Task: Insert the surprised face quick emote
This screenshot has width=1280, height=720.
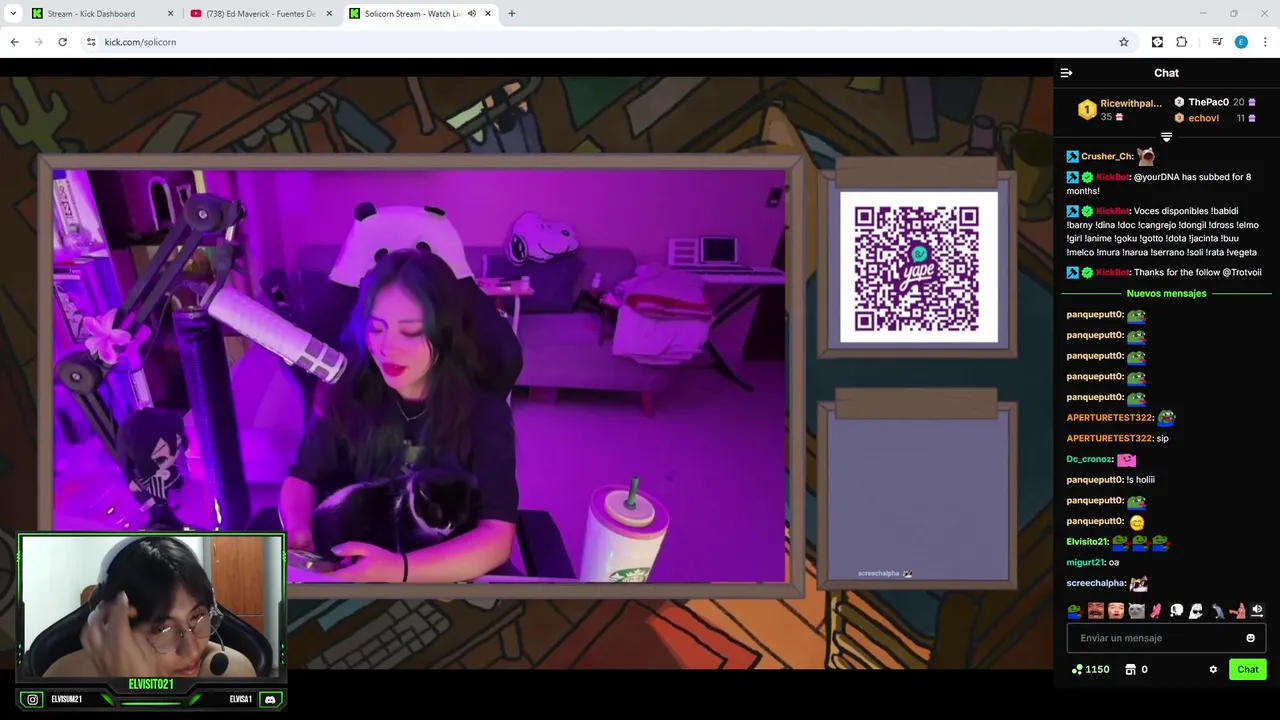Action: coord(1115,610)
